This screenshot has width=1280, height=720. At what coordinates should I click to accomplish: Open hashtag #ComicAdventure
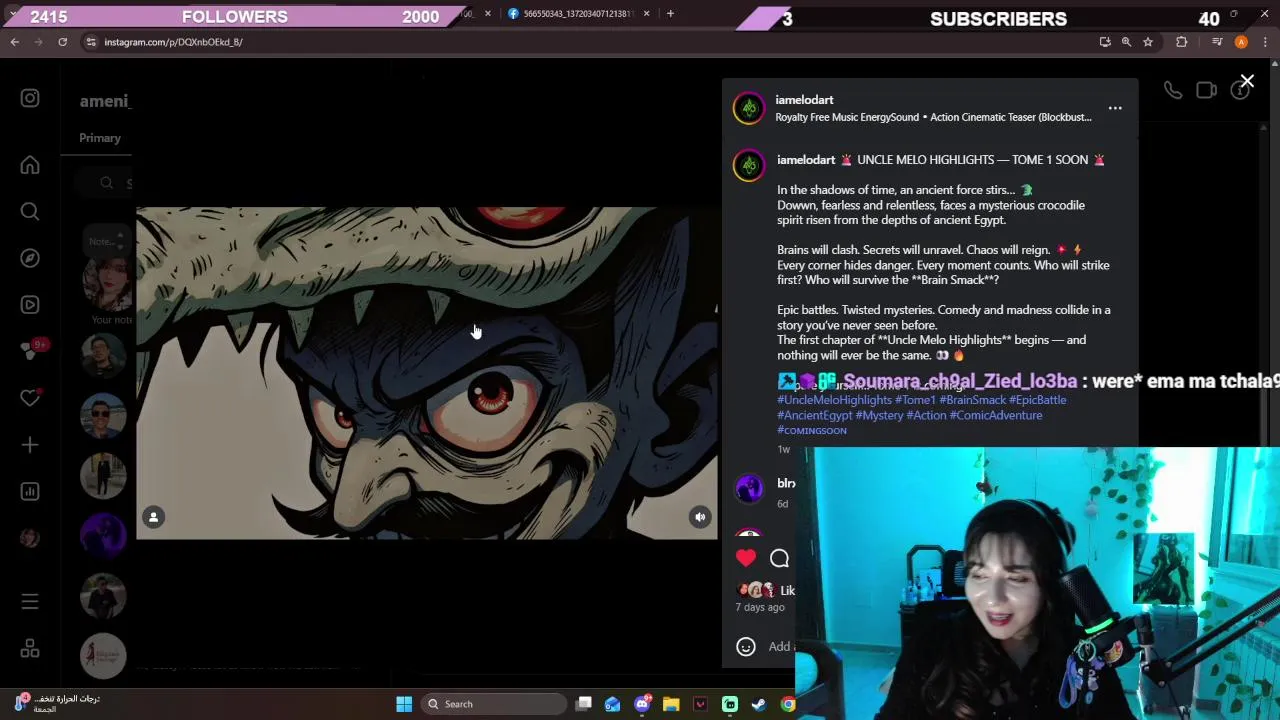[995, 415]
